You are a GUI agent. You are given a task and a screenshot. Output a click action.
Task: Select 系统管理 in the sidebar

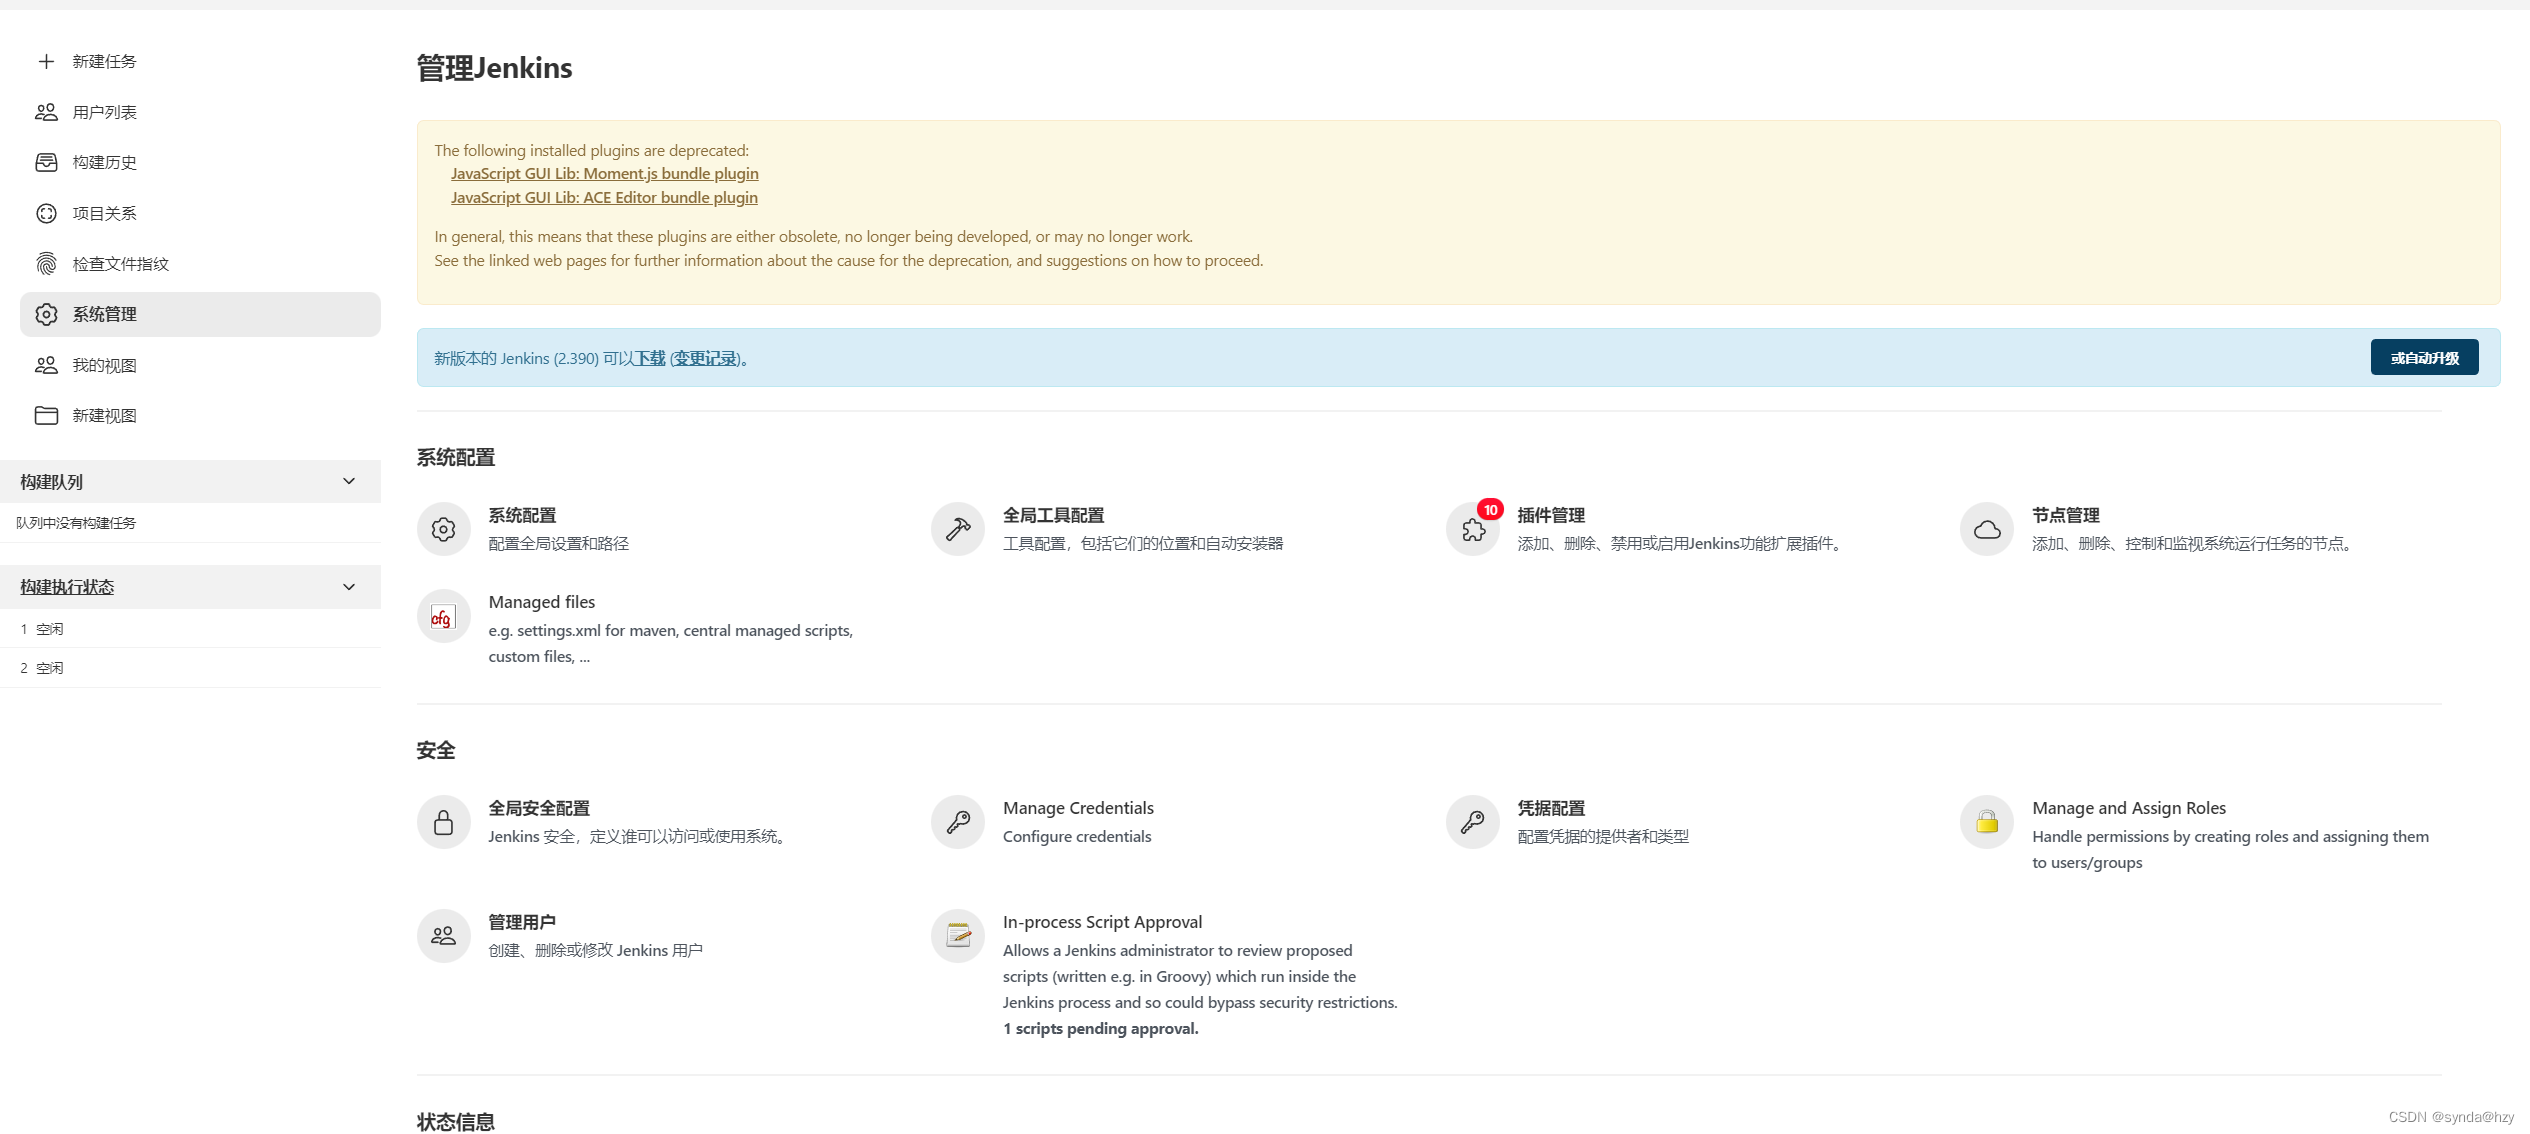pyautogui.click(x=200, y=314)
